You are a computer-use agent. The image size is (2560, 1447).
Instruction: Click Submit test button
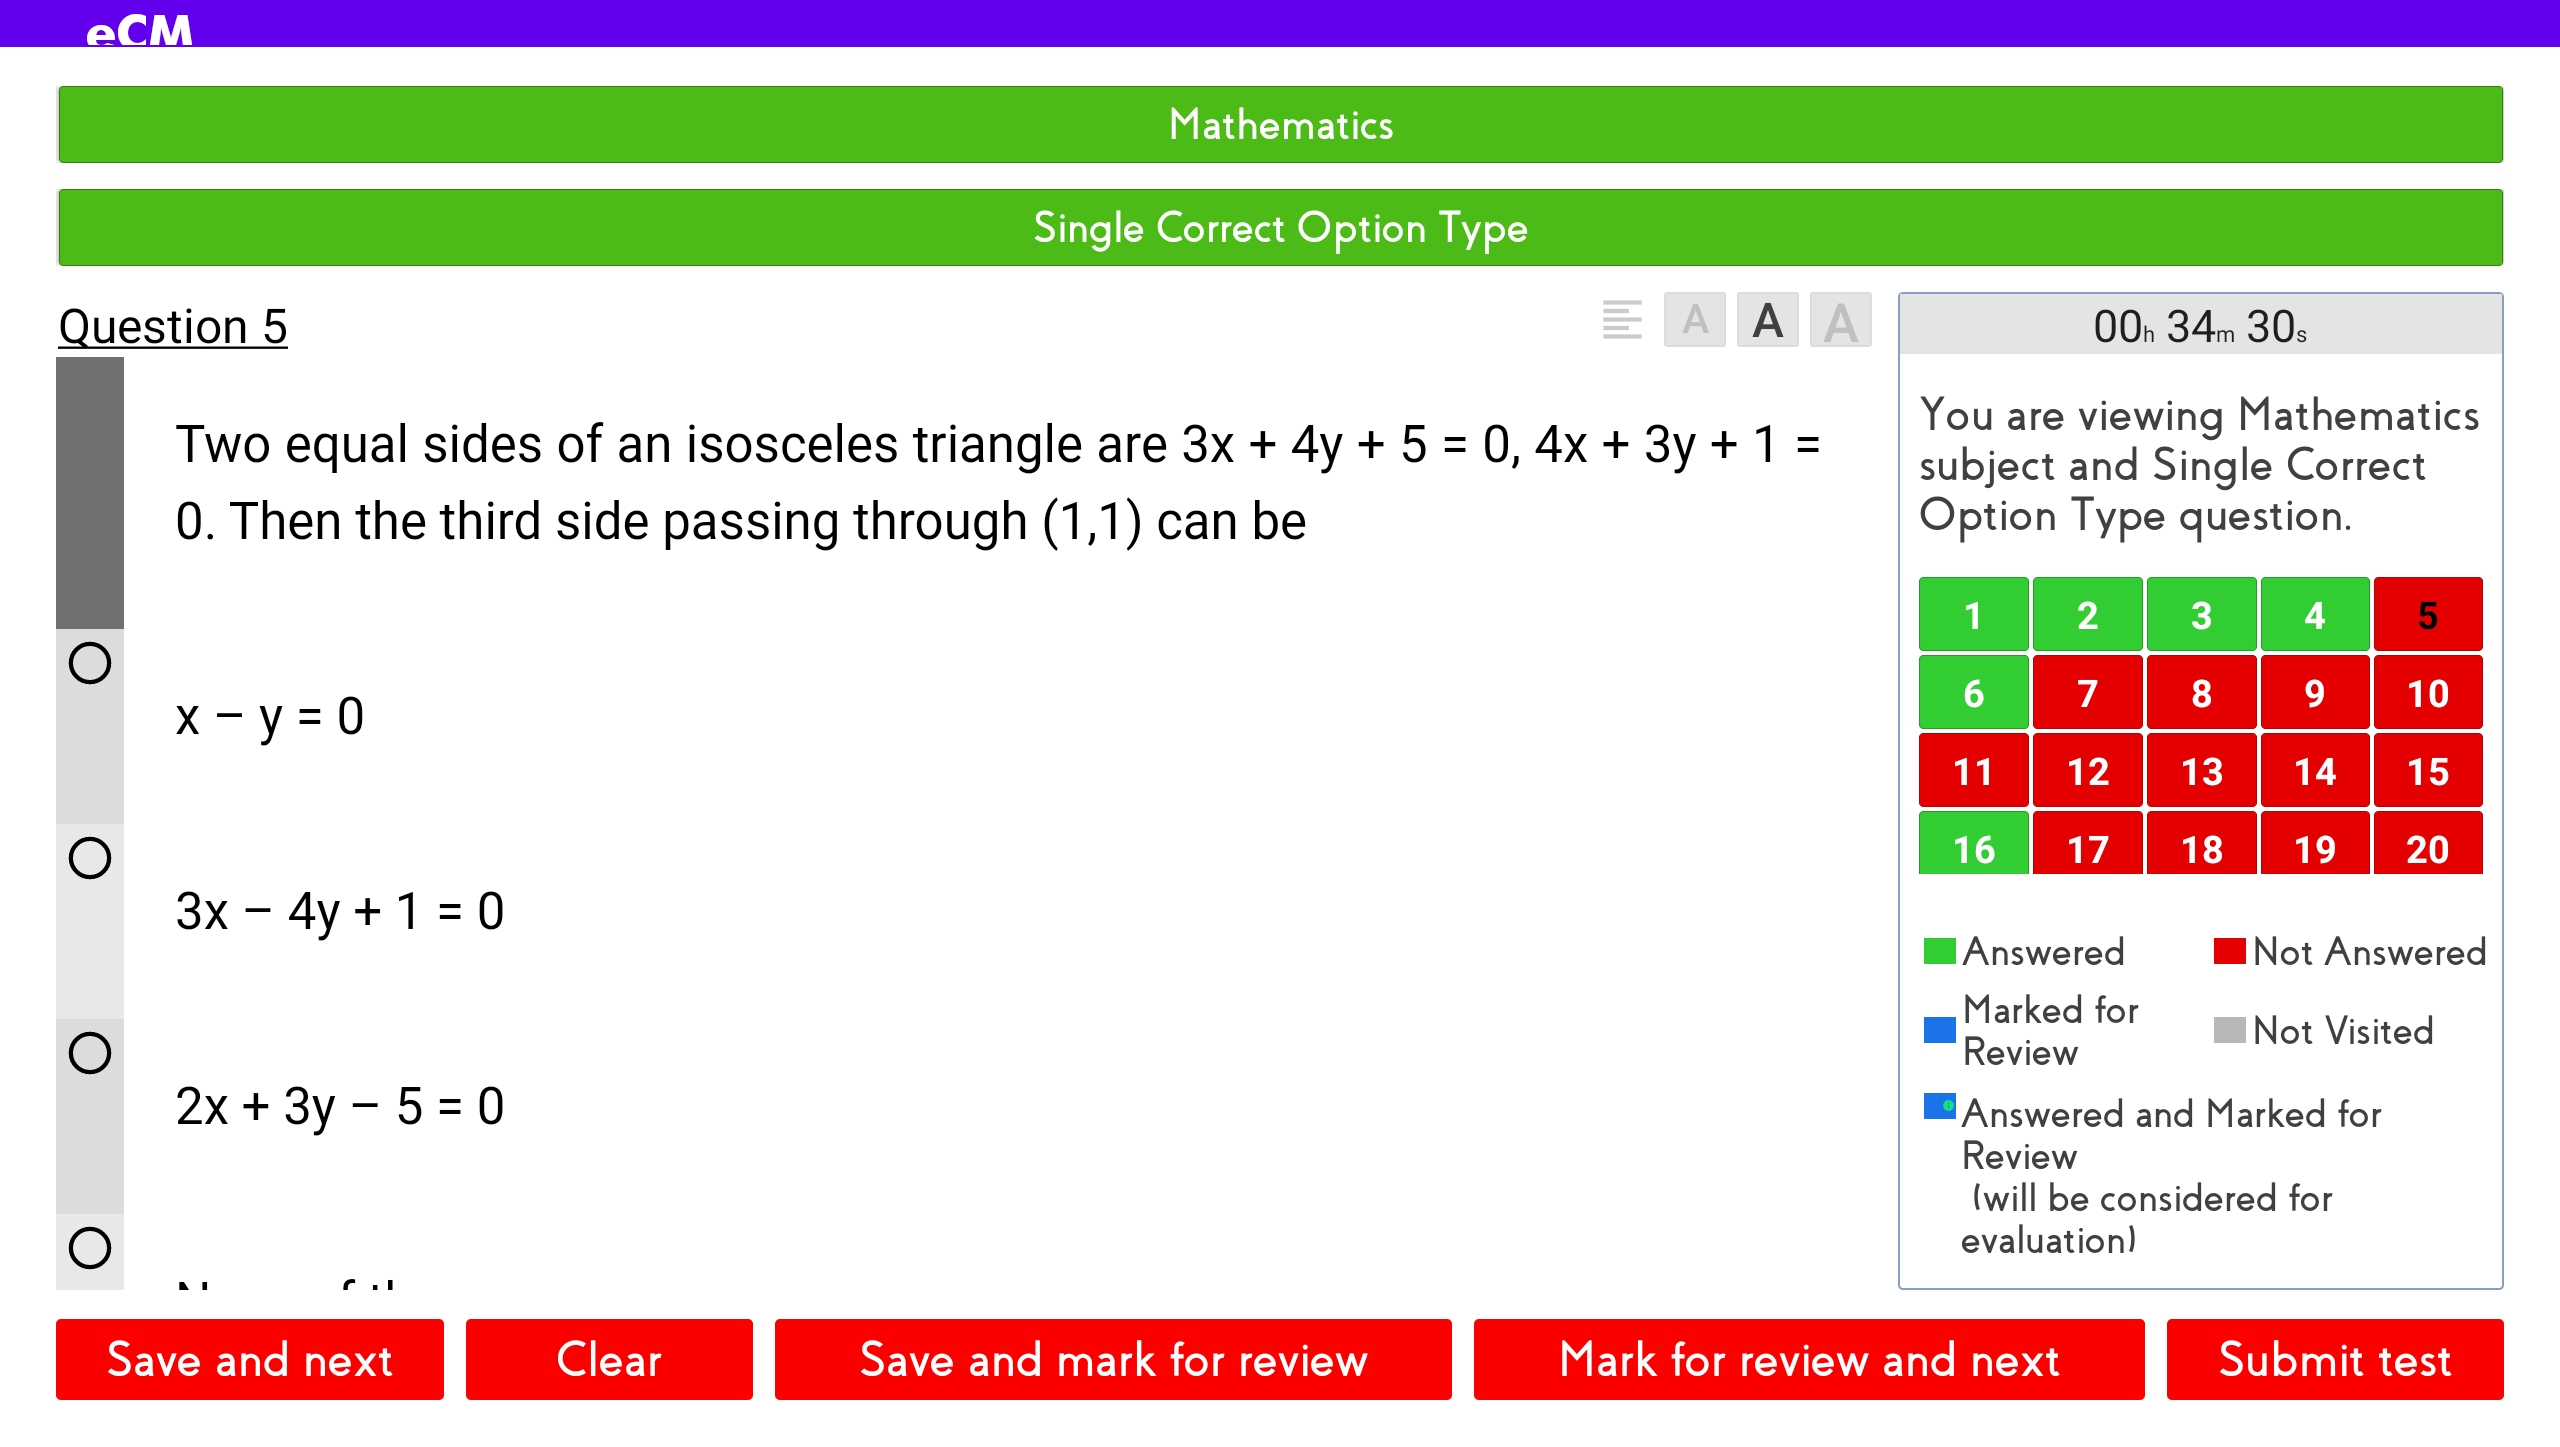click(2333, 1361)
